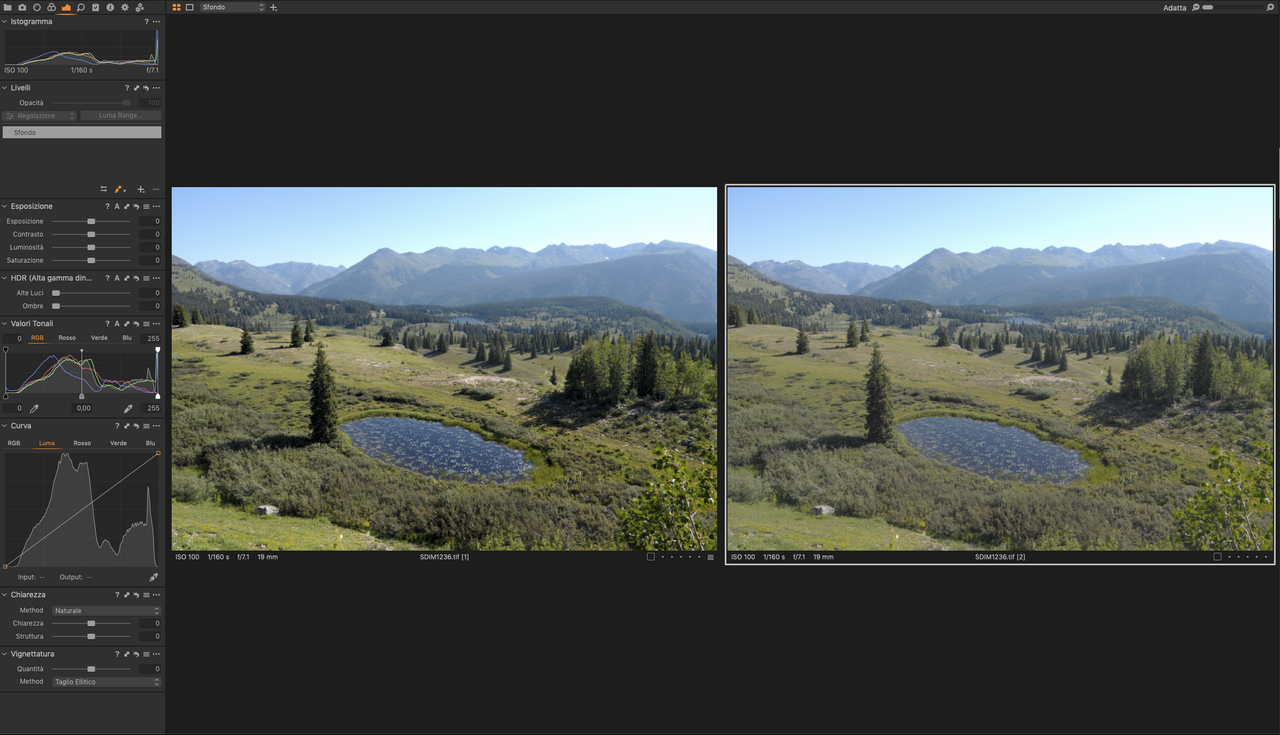Screen dimensions: 1280x735
Task: Collapse the Valori Tonali panel
Action: point(5,323)
